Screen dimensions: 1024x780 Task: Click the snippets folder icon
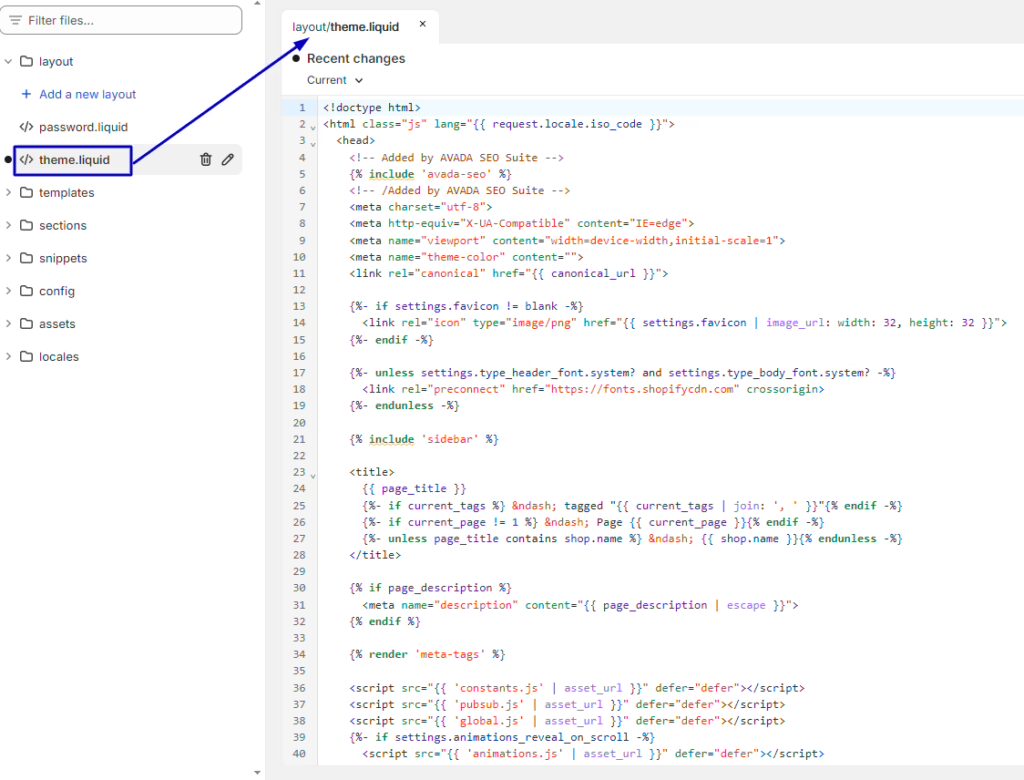(26, 258)
